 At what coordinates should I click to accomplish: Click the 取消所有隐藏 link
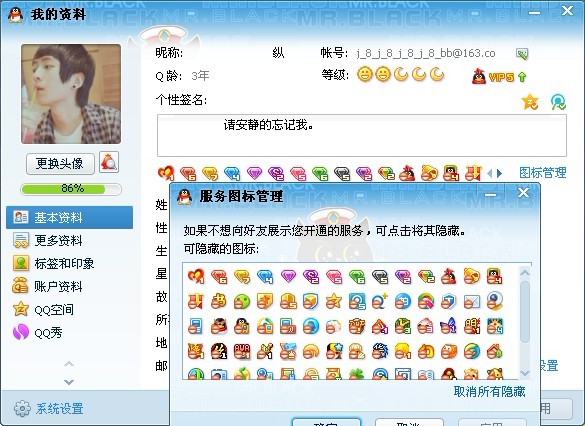489,391
